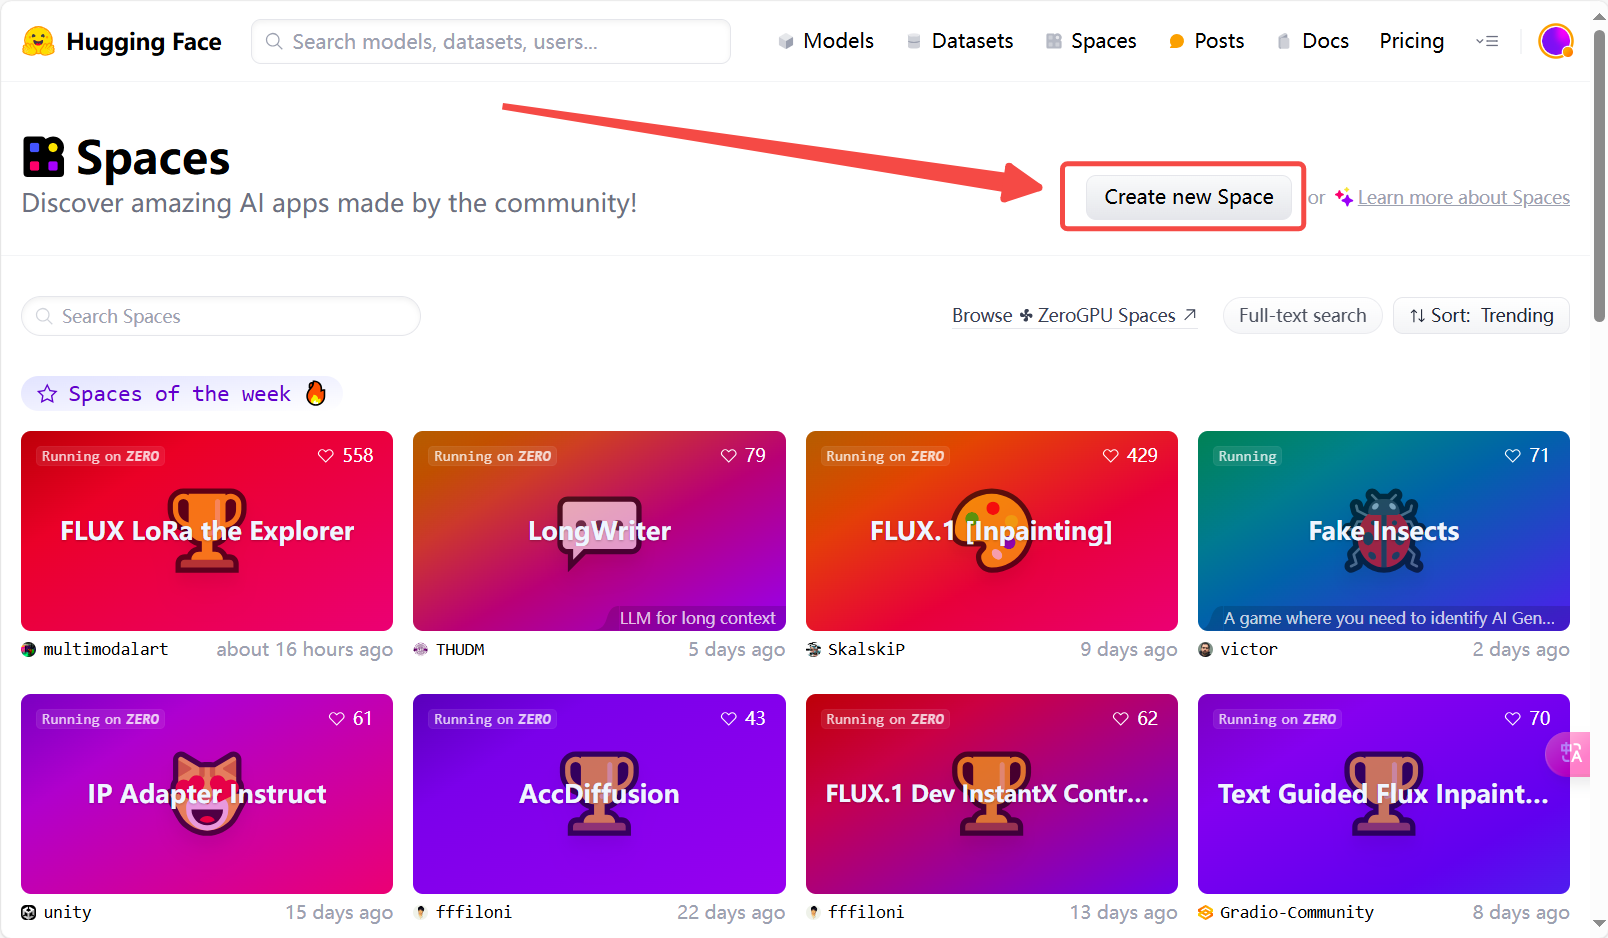
Task: Open the Pricing page
Action: click(x=1412, y=41)
